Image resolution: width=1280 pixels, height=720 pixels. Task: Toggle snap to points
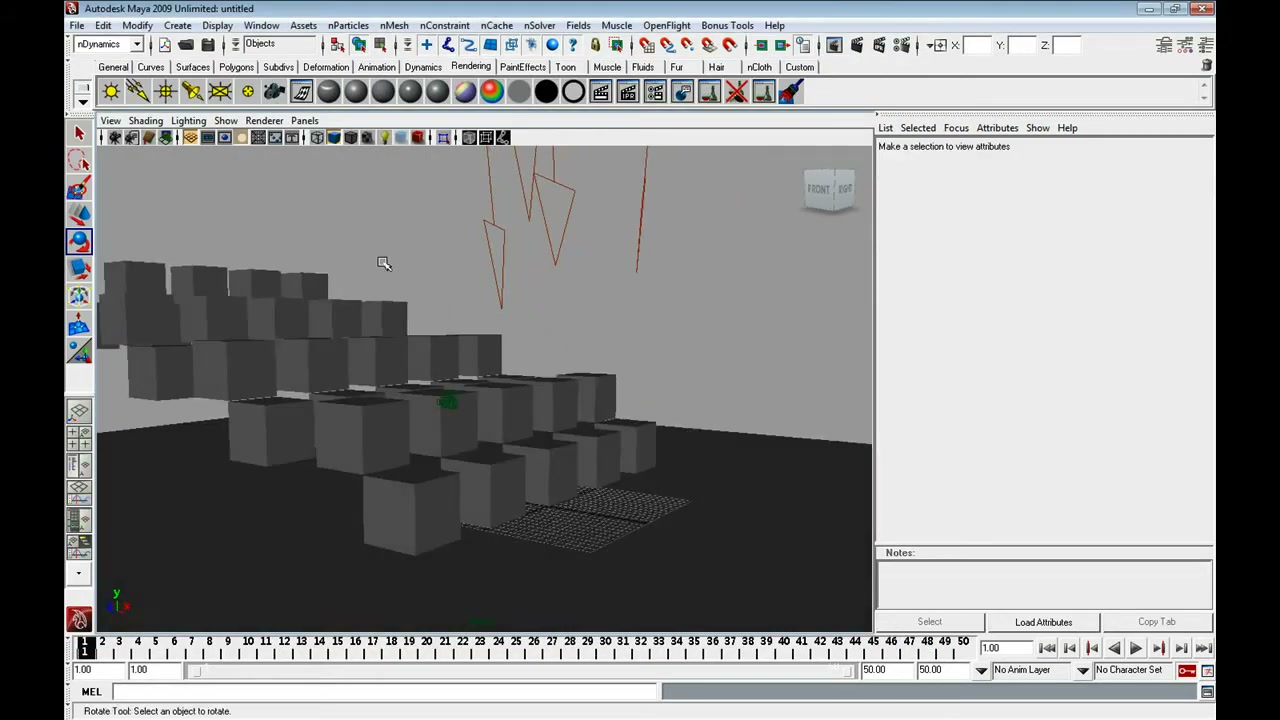[688, 45]
